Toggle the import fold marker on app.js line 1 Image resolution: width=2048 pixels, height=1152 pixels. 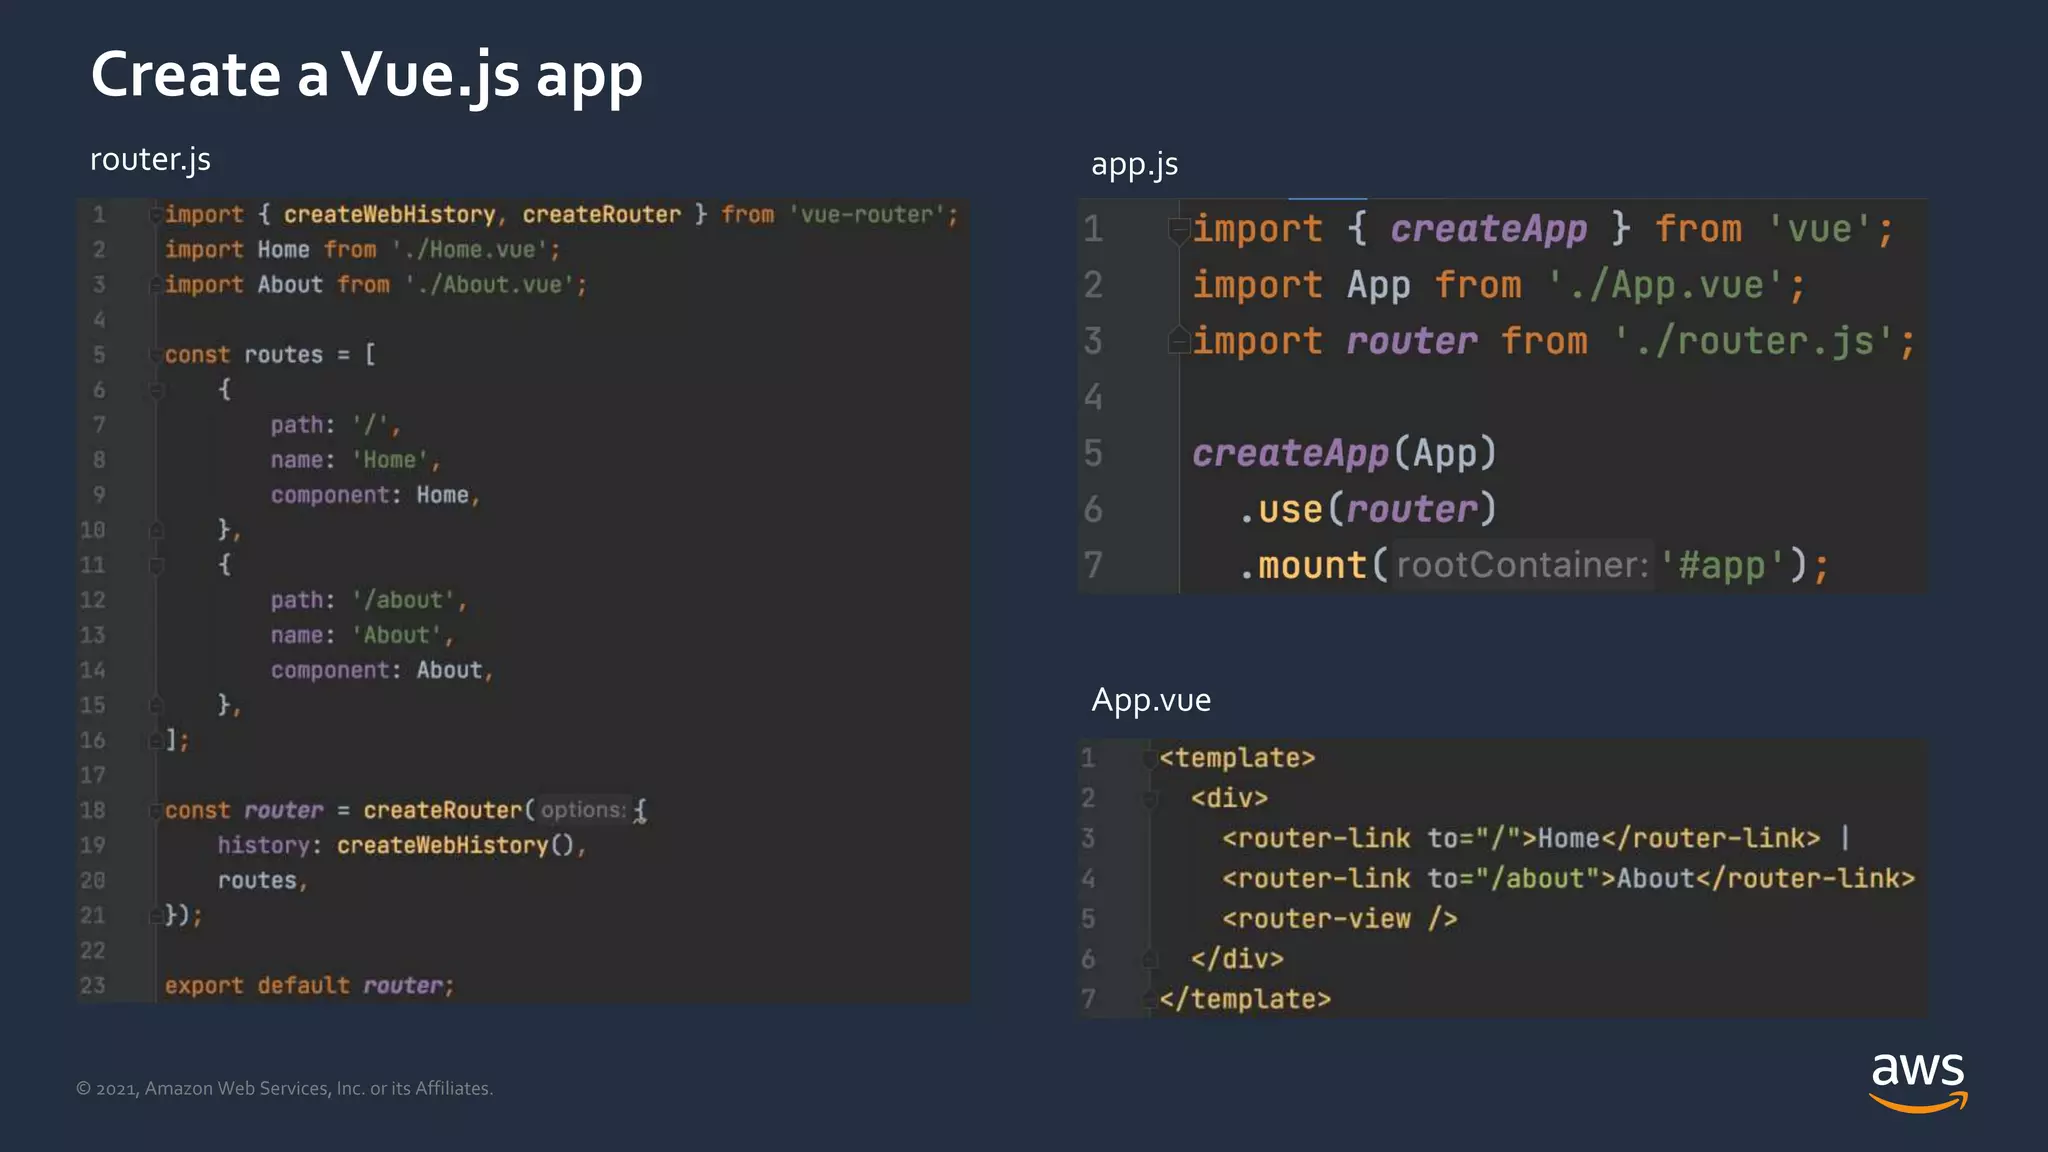[1179, 230]
